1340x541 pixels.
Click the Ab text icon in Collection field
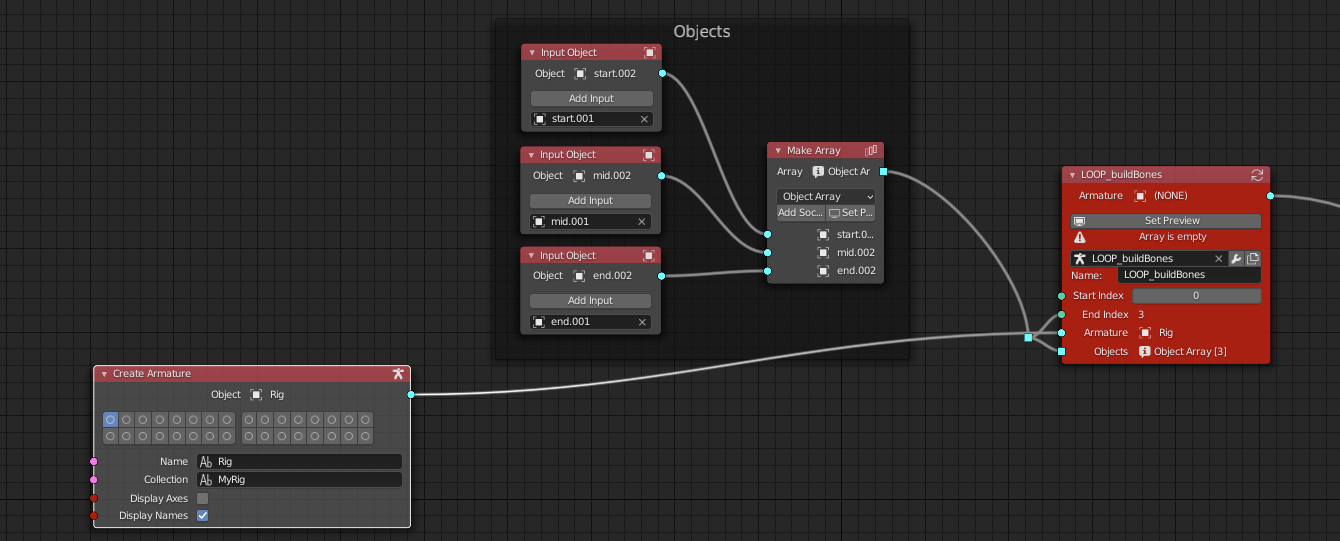coord(206,480)
